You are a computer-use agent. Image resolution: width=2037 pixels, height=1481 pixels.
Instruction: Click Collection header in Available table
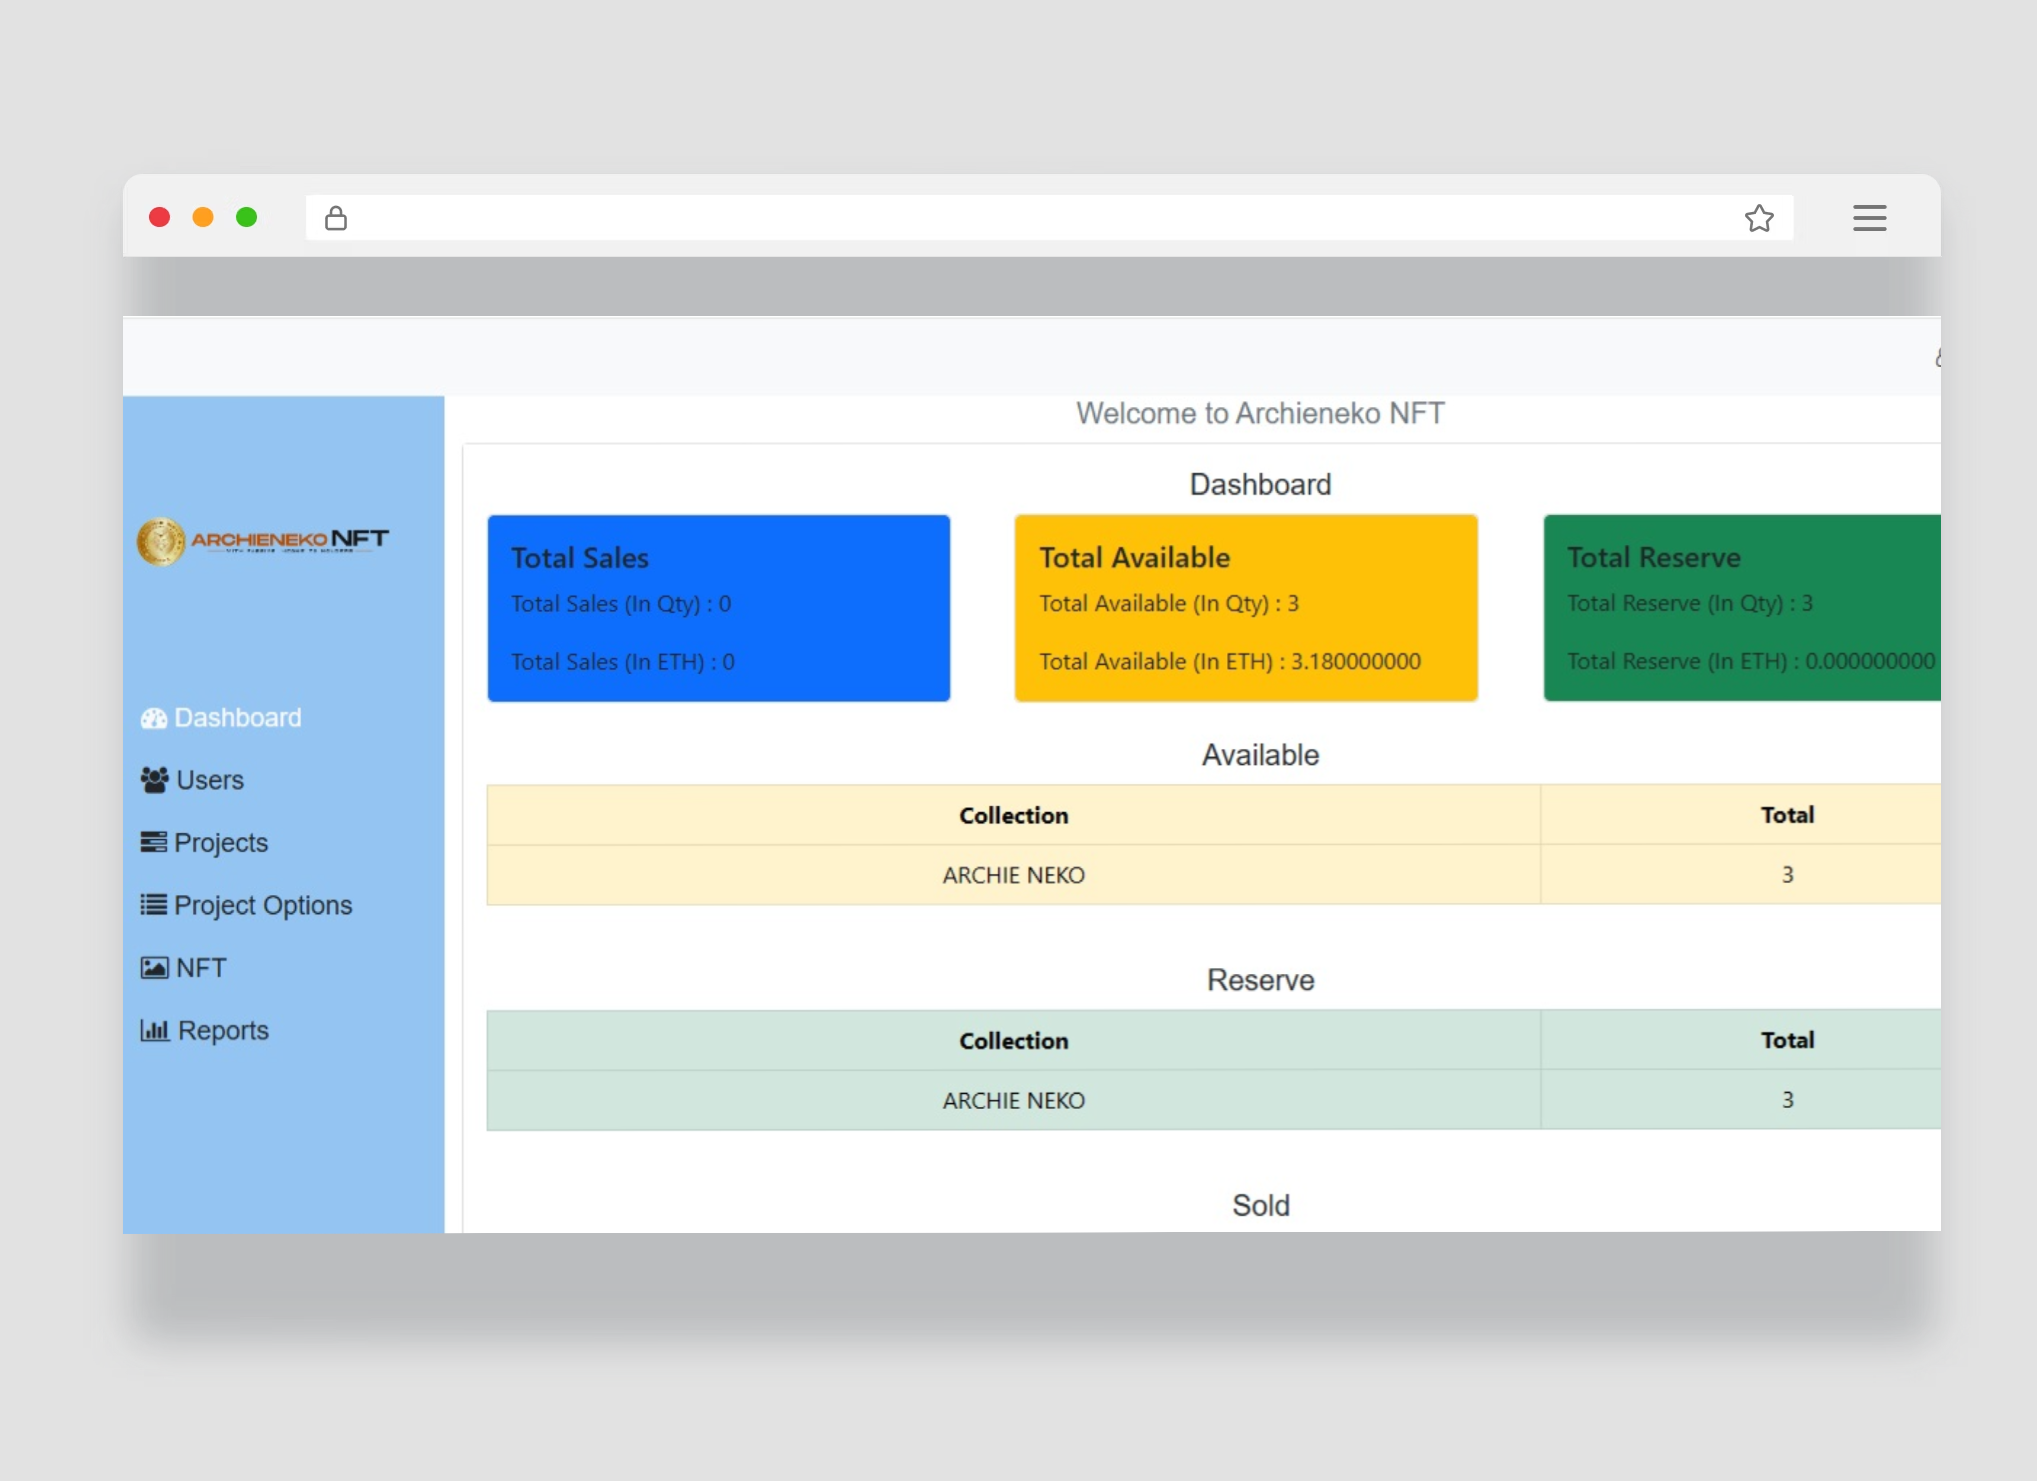[1013, 815]
